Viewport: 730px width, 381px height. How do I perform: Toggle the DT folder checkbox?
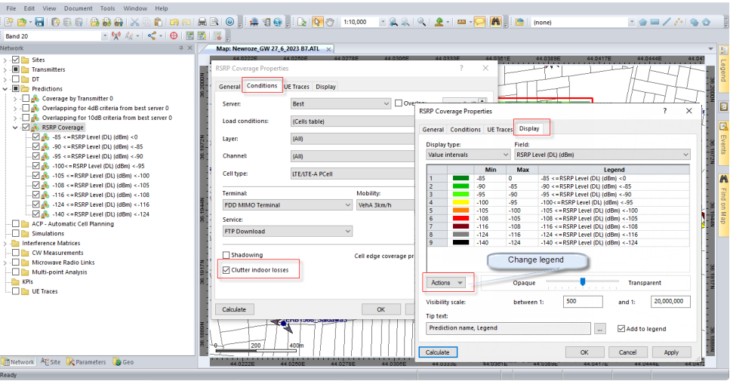pyautogui.click(x=16, y=79)
